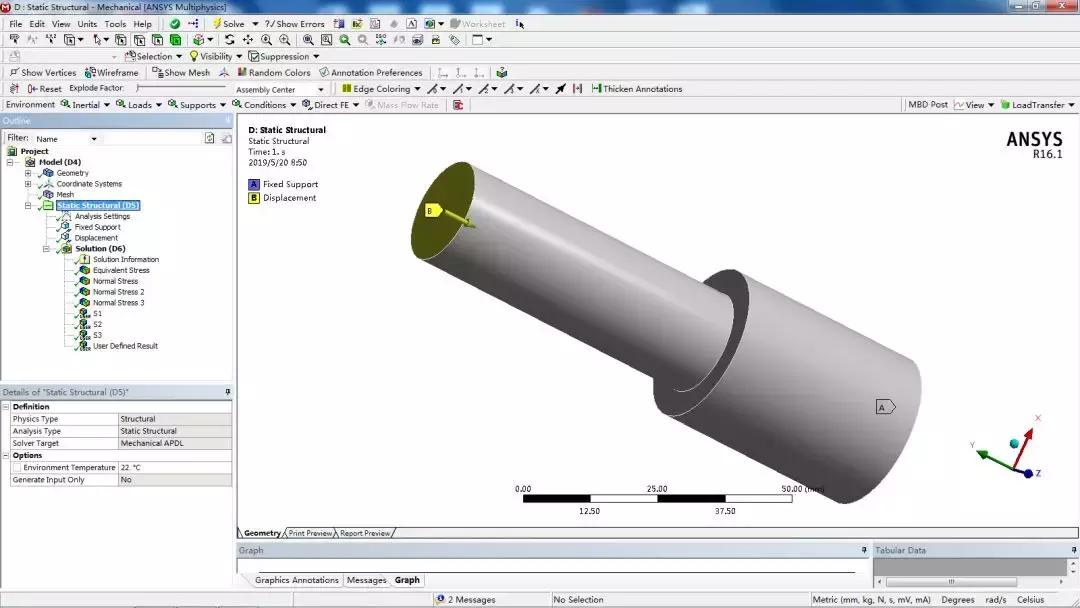
Task: Open the Direct FE dropdown
Action: (x=331, y=105)
